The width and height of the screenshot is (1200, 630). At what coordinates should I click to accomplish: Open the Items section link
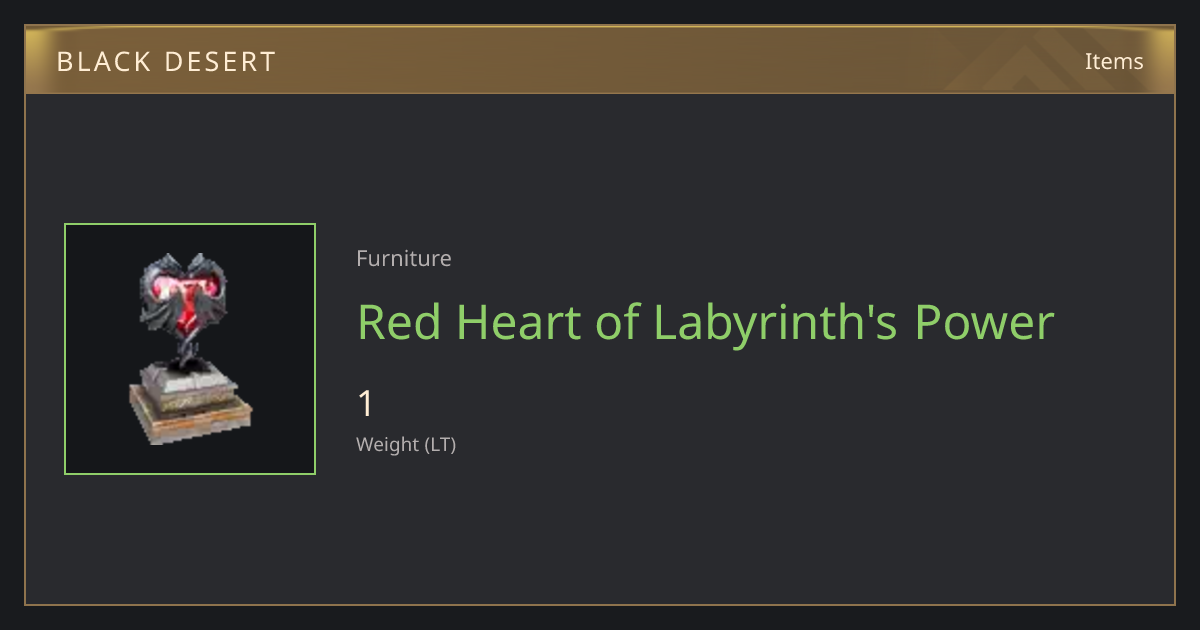(x=1114, y=61)
